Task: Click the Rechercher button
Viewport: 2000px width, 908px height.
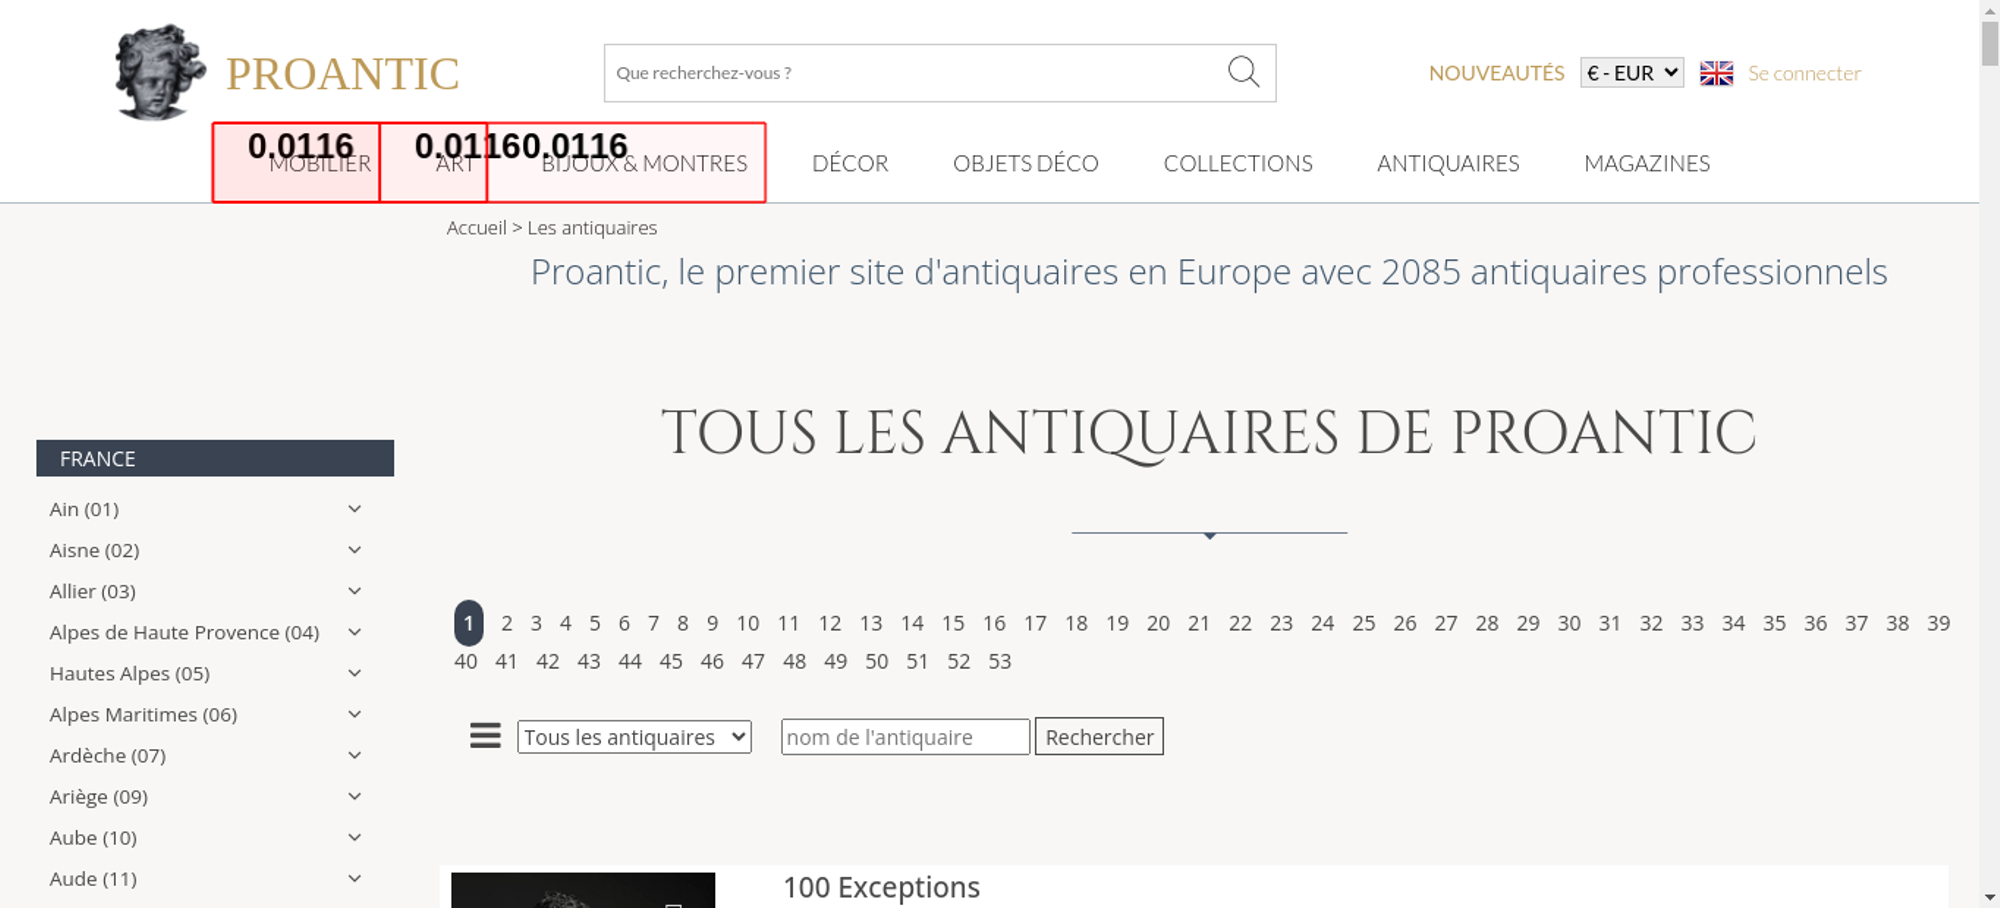Action: [x=1098, y=737]
